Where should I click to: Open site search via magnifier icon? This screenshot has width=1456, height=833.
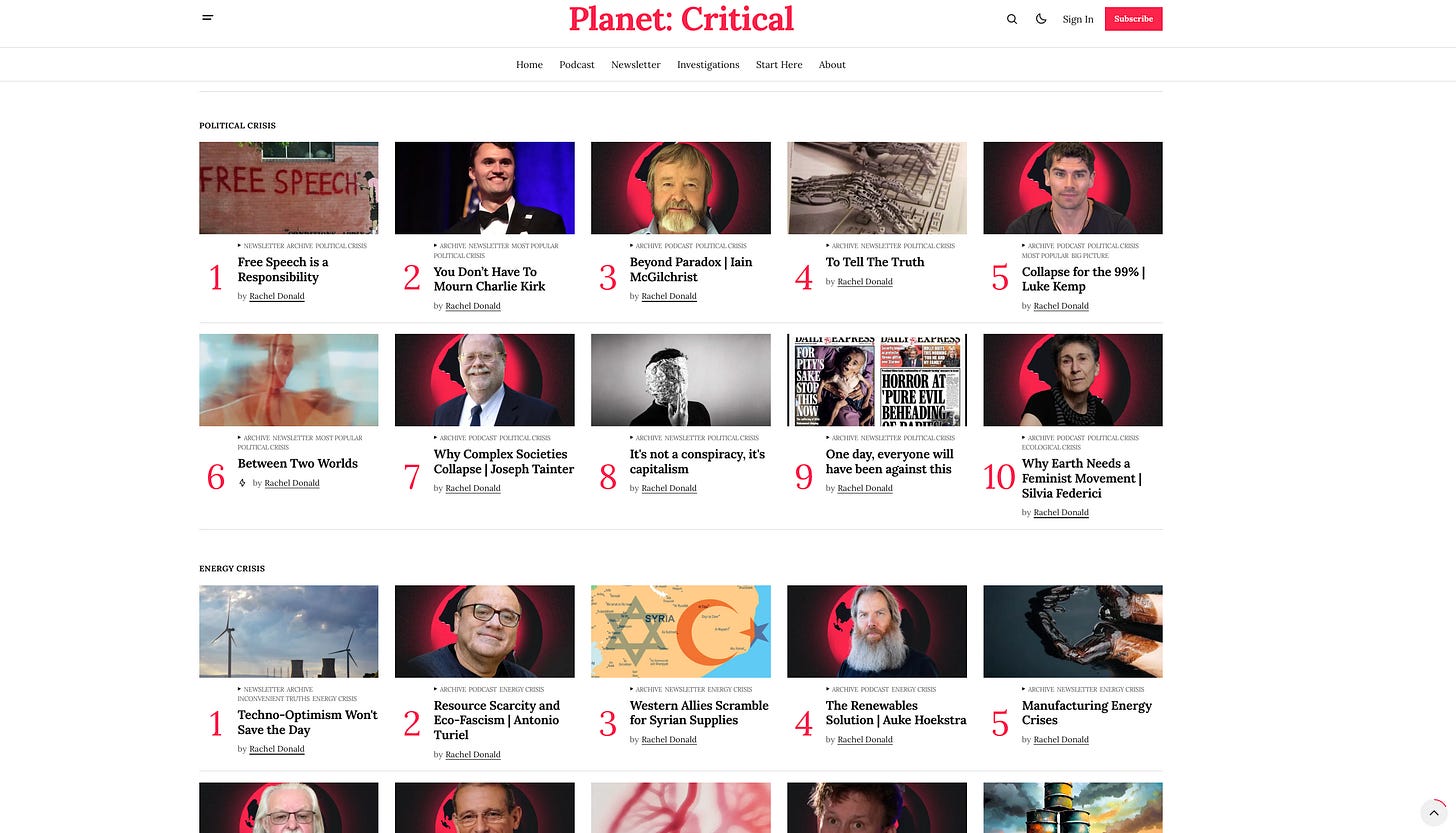click(x=1012, y=19)
